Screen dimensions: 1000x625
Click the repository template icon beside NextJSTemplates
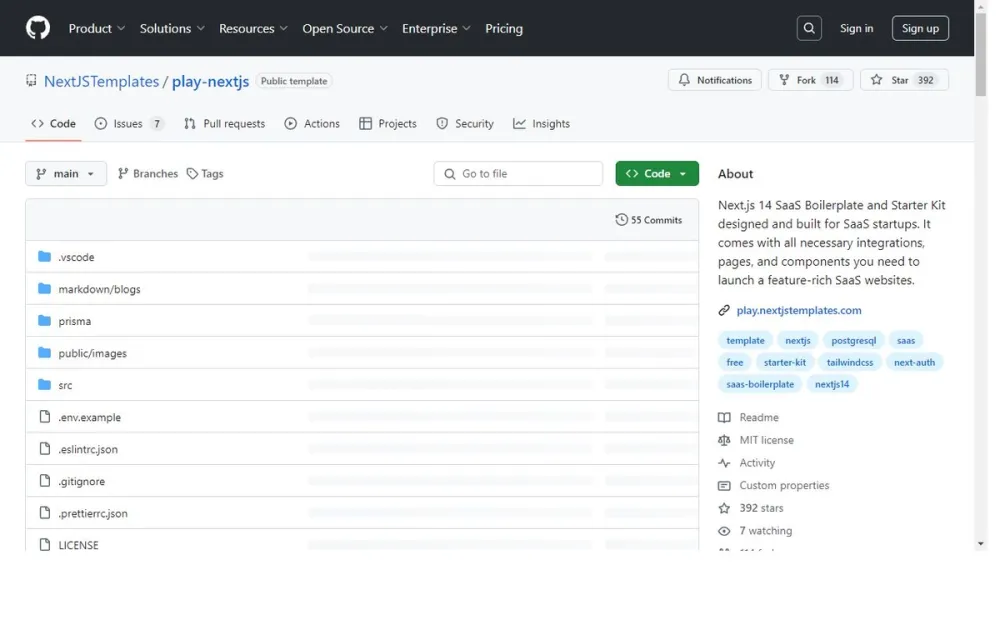coord(31,80)
